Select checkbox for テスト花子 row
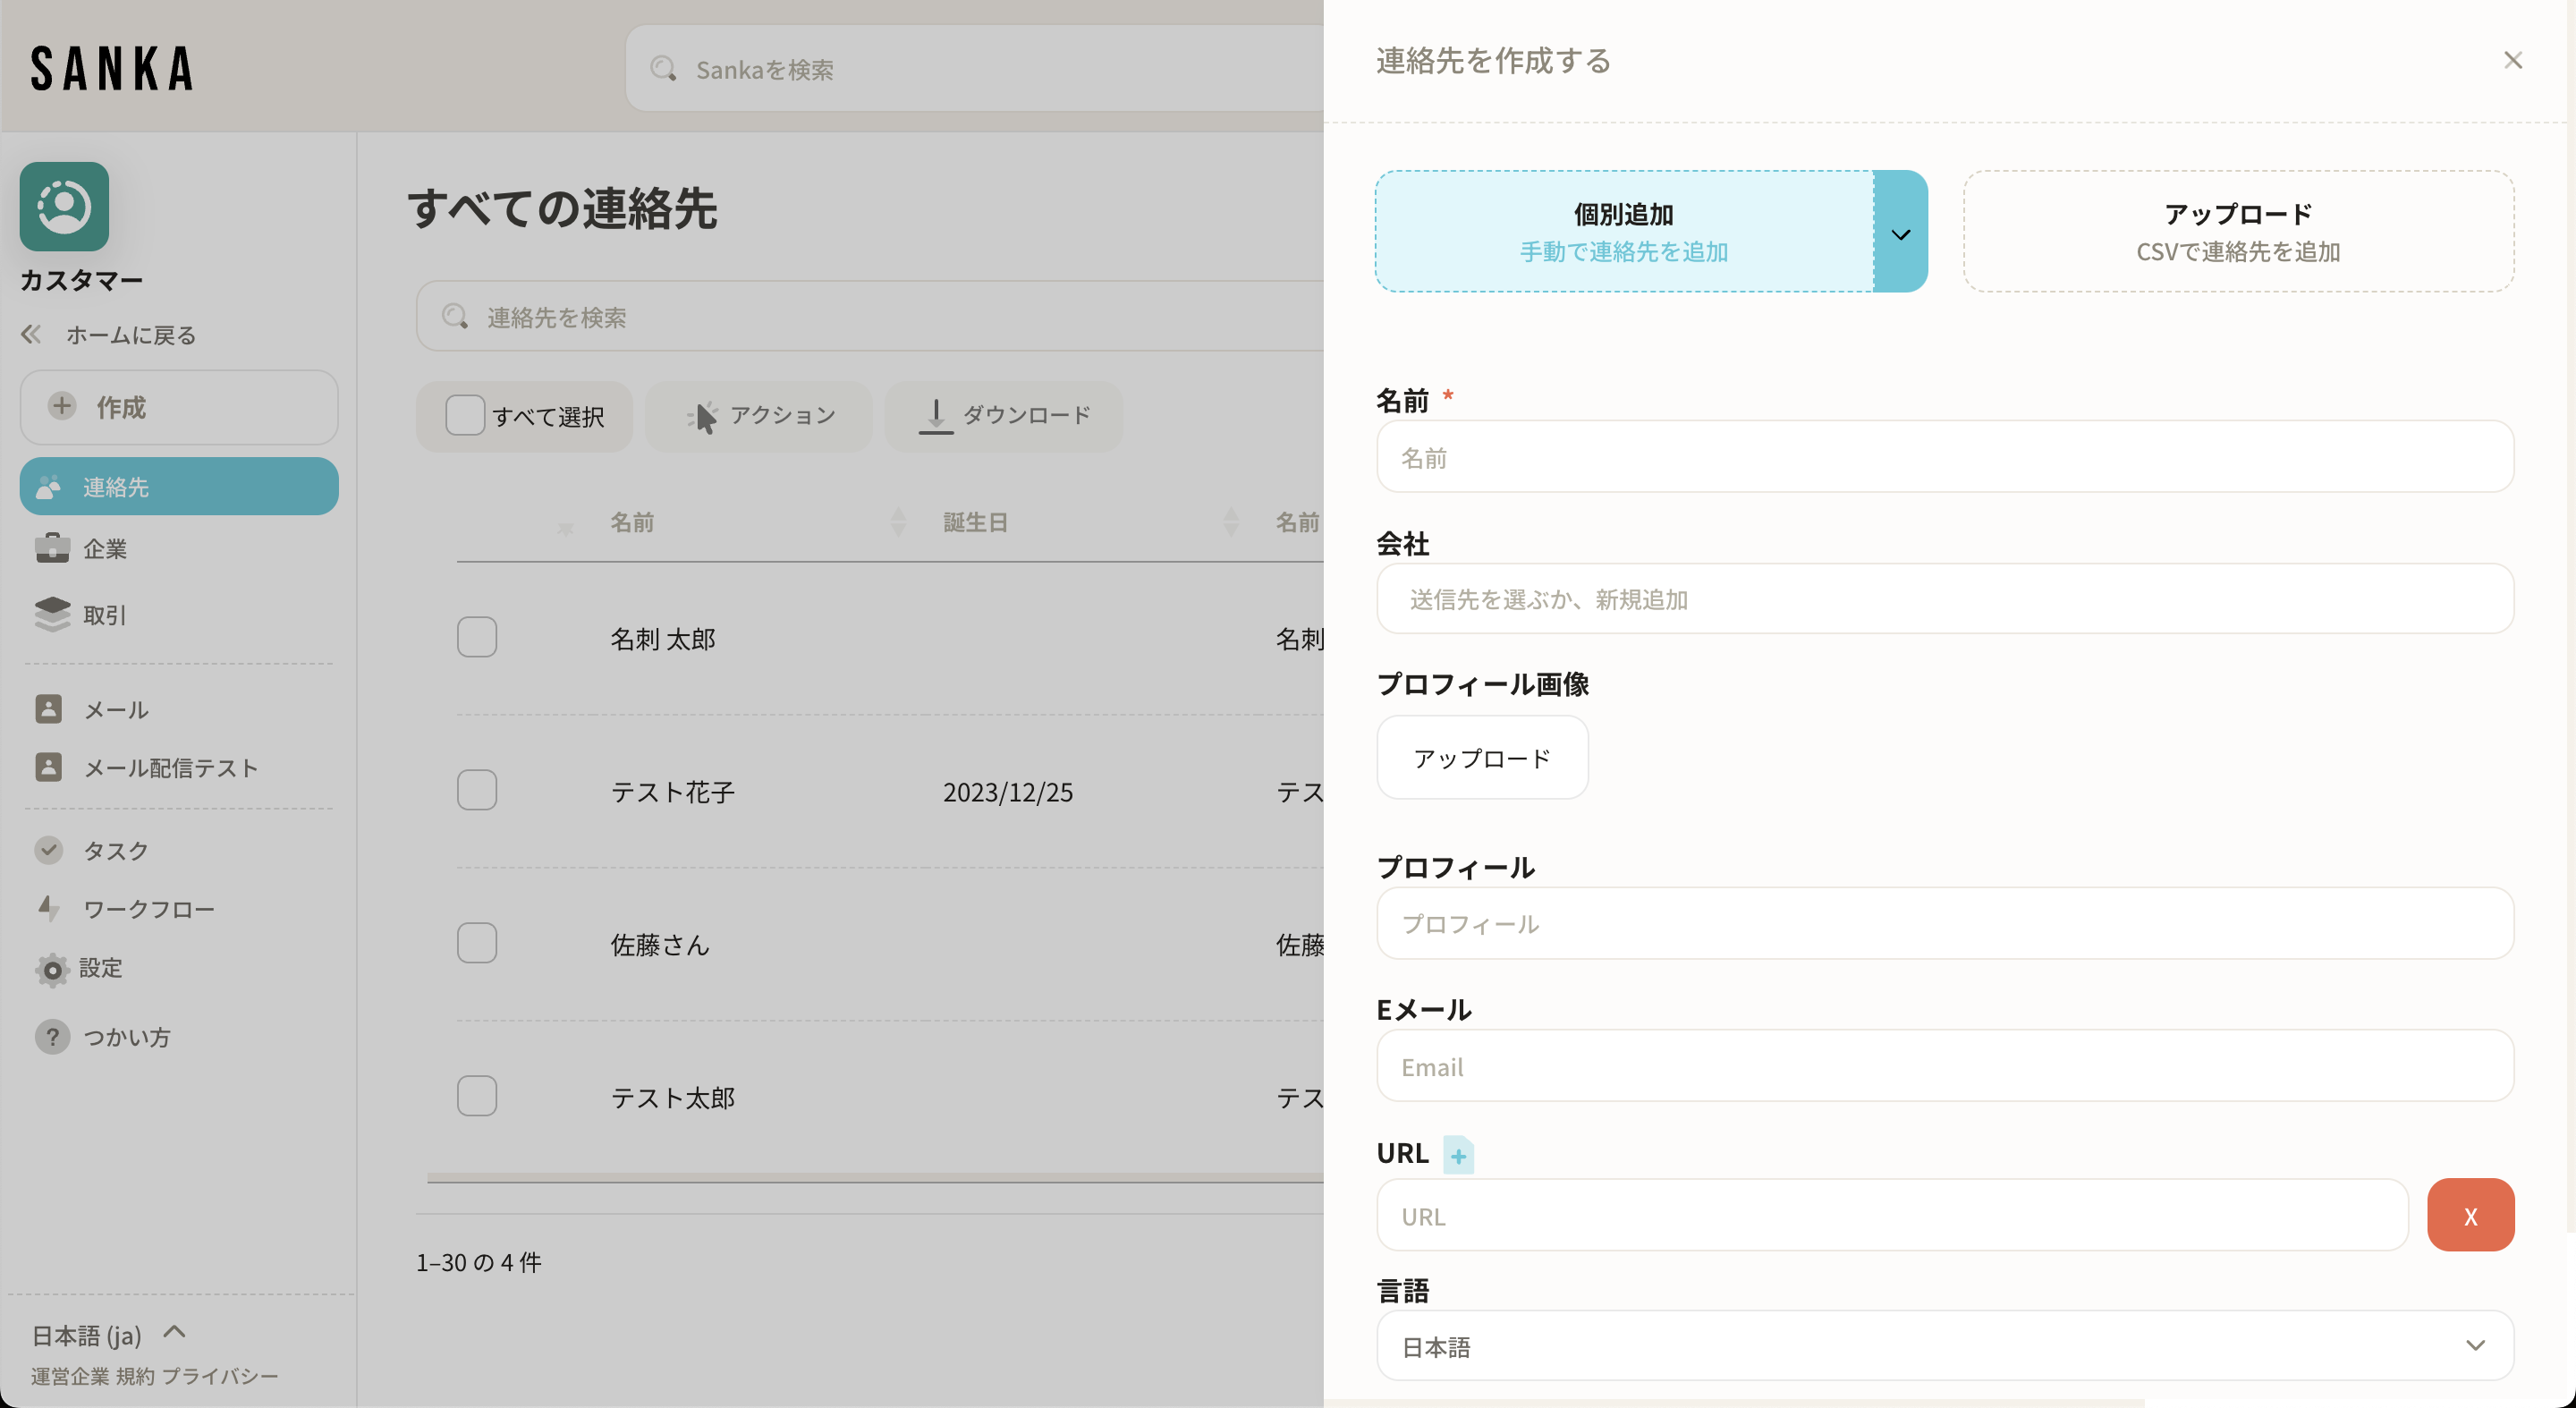This screenshot has width=2576, height=1408. tap(477, 790)
